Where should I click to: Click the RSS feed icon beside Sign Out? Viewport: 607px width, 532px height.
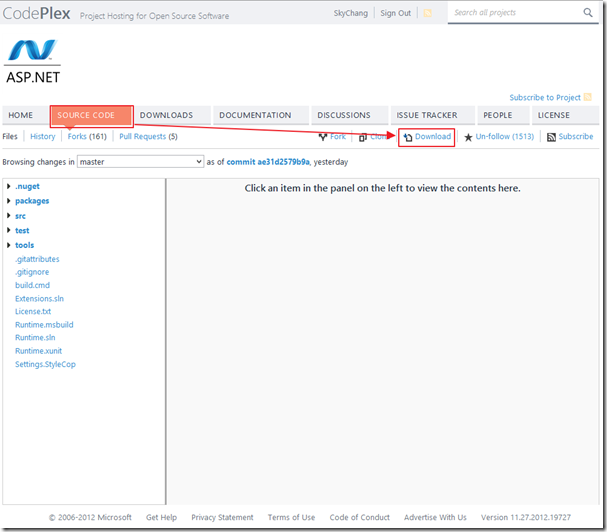(x=427, y=13)
